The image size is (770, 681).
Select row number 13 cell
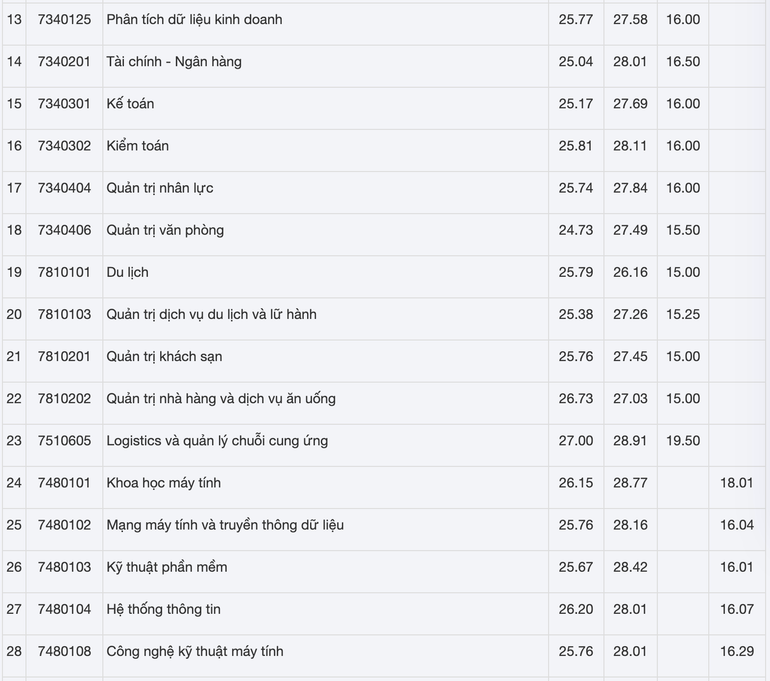(14, 19)
